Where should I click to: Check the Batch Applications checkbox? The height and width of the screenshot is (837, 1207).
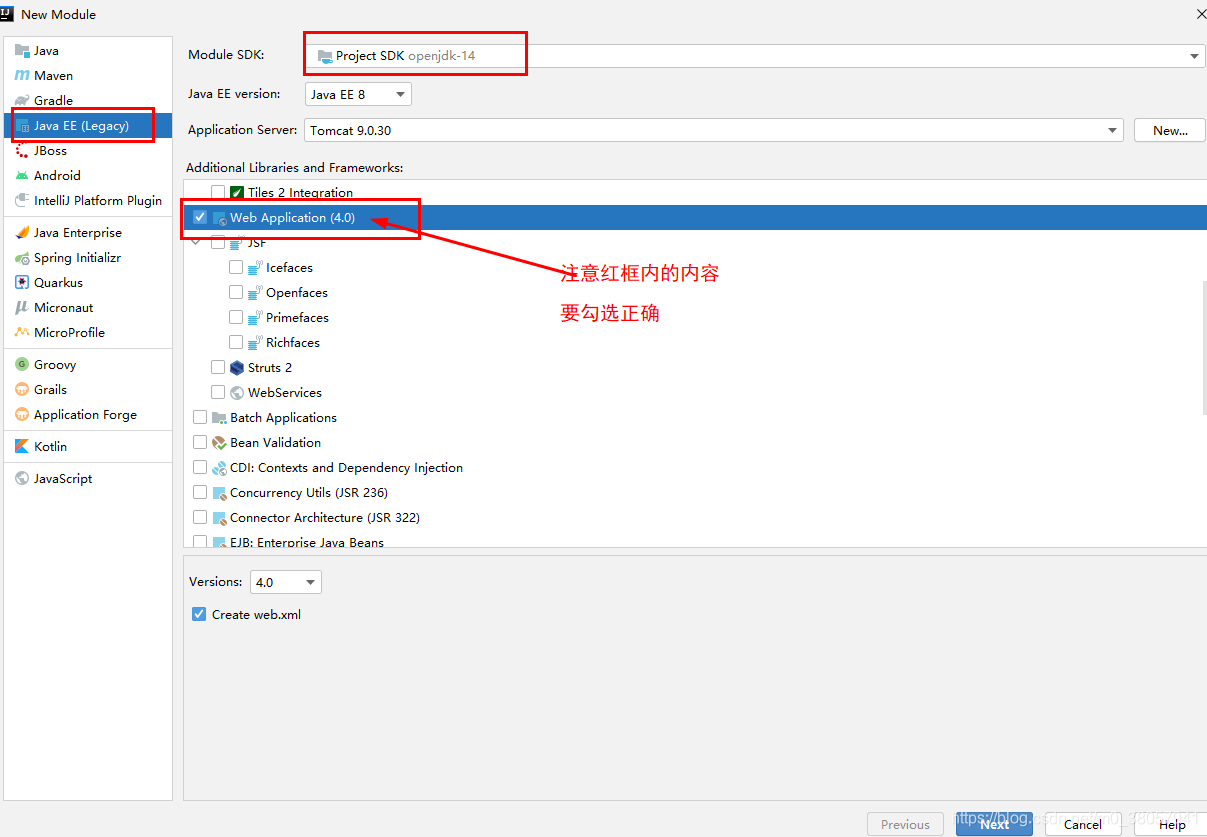pyautogui.click(x=200, y=417)
